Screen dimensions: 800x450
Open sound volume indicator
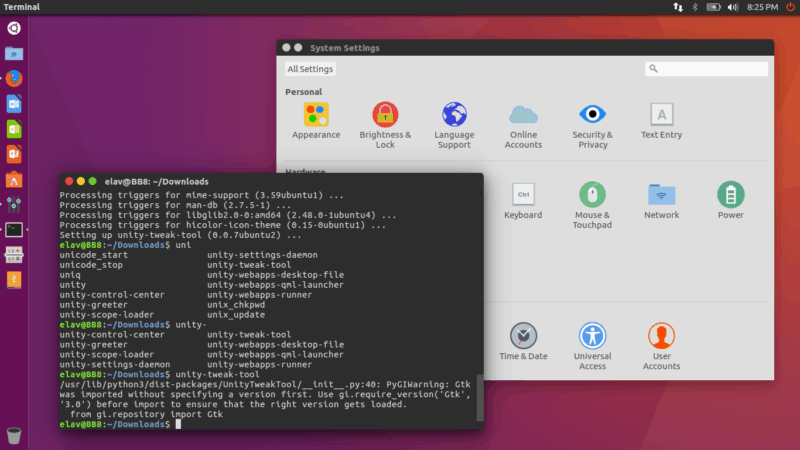[x=733, y=7]
